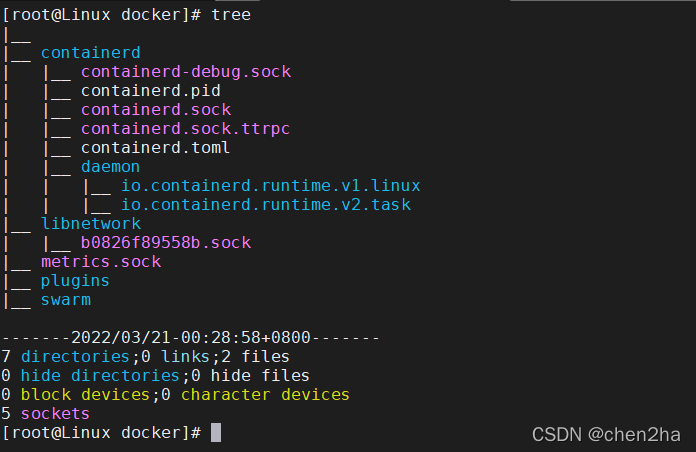This screenshot has height=452, width=696.
Task: Click the libnetwork directory name
Action: pos(90,224)
